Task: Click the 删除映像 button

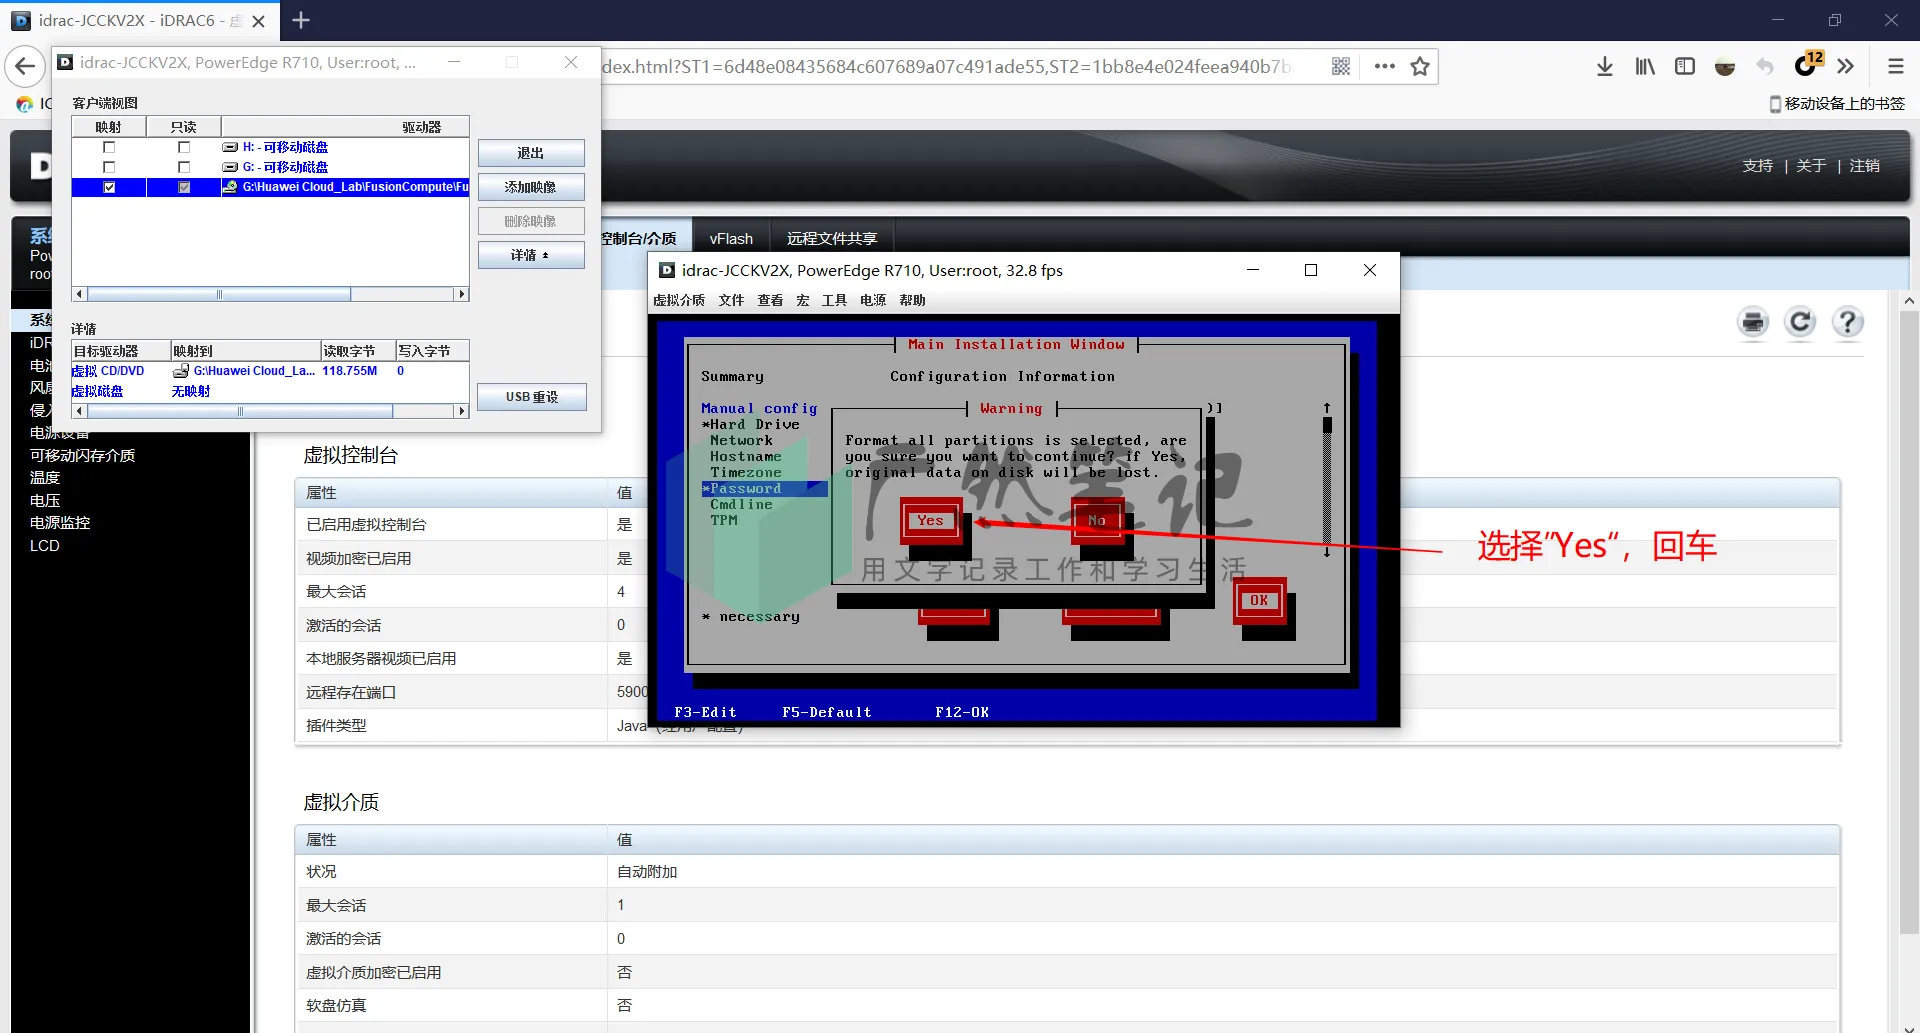Action: (x=531, y=221)
